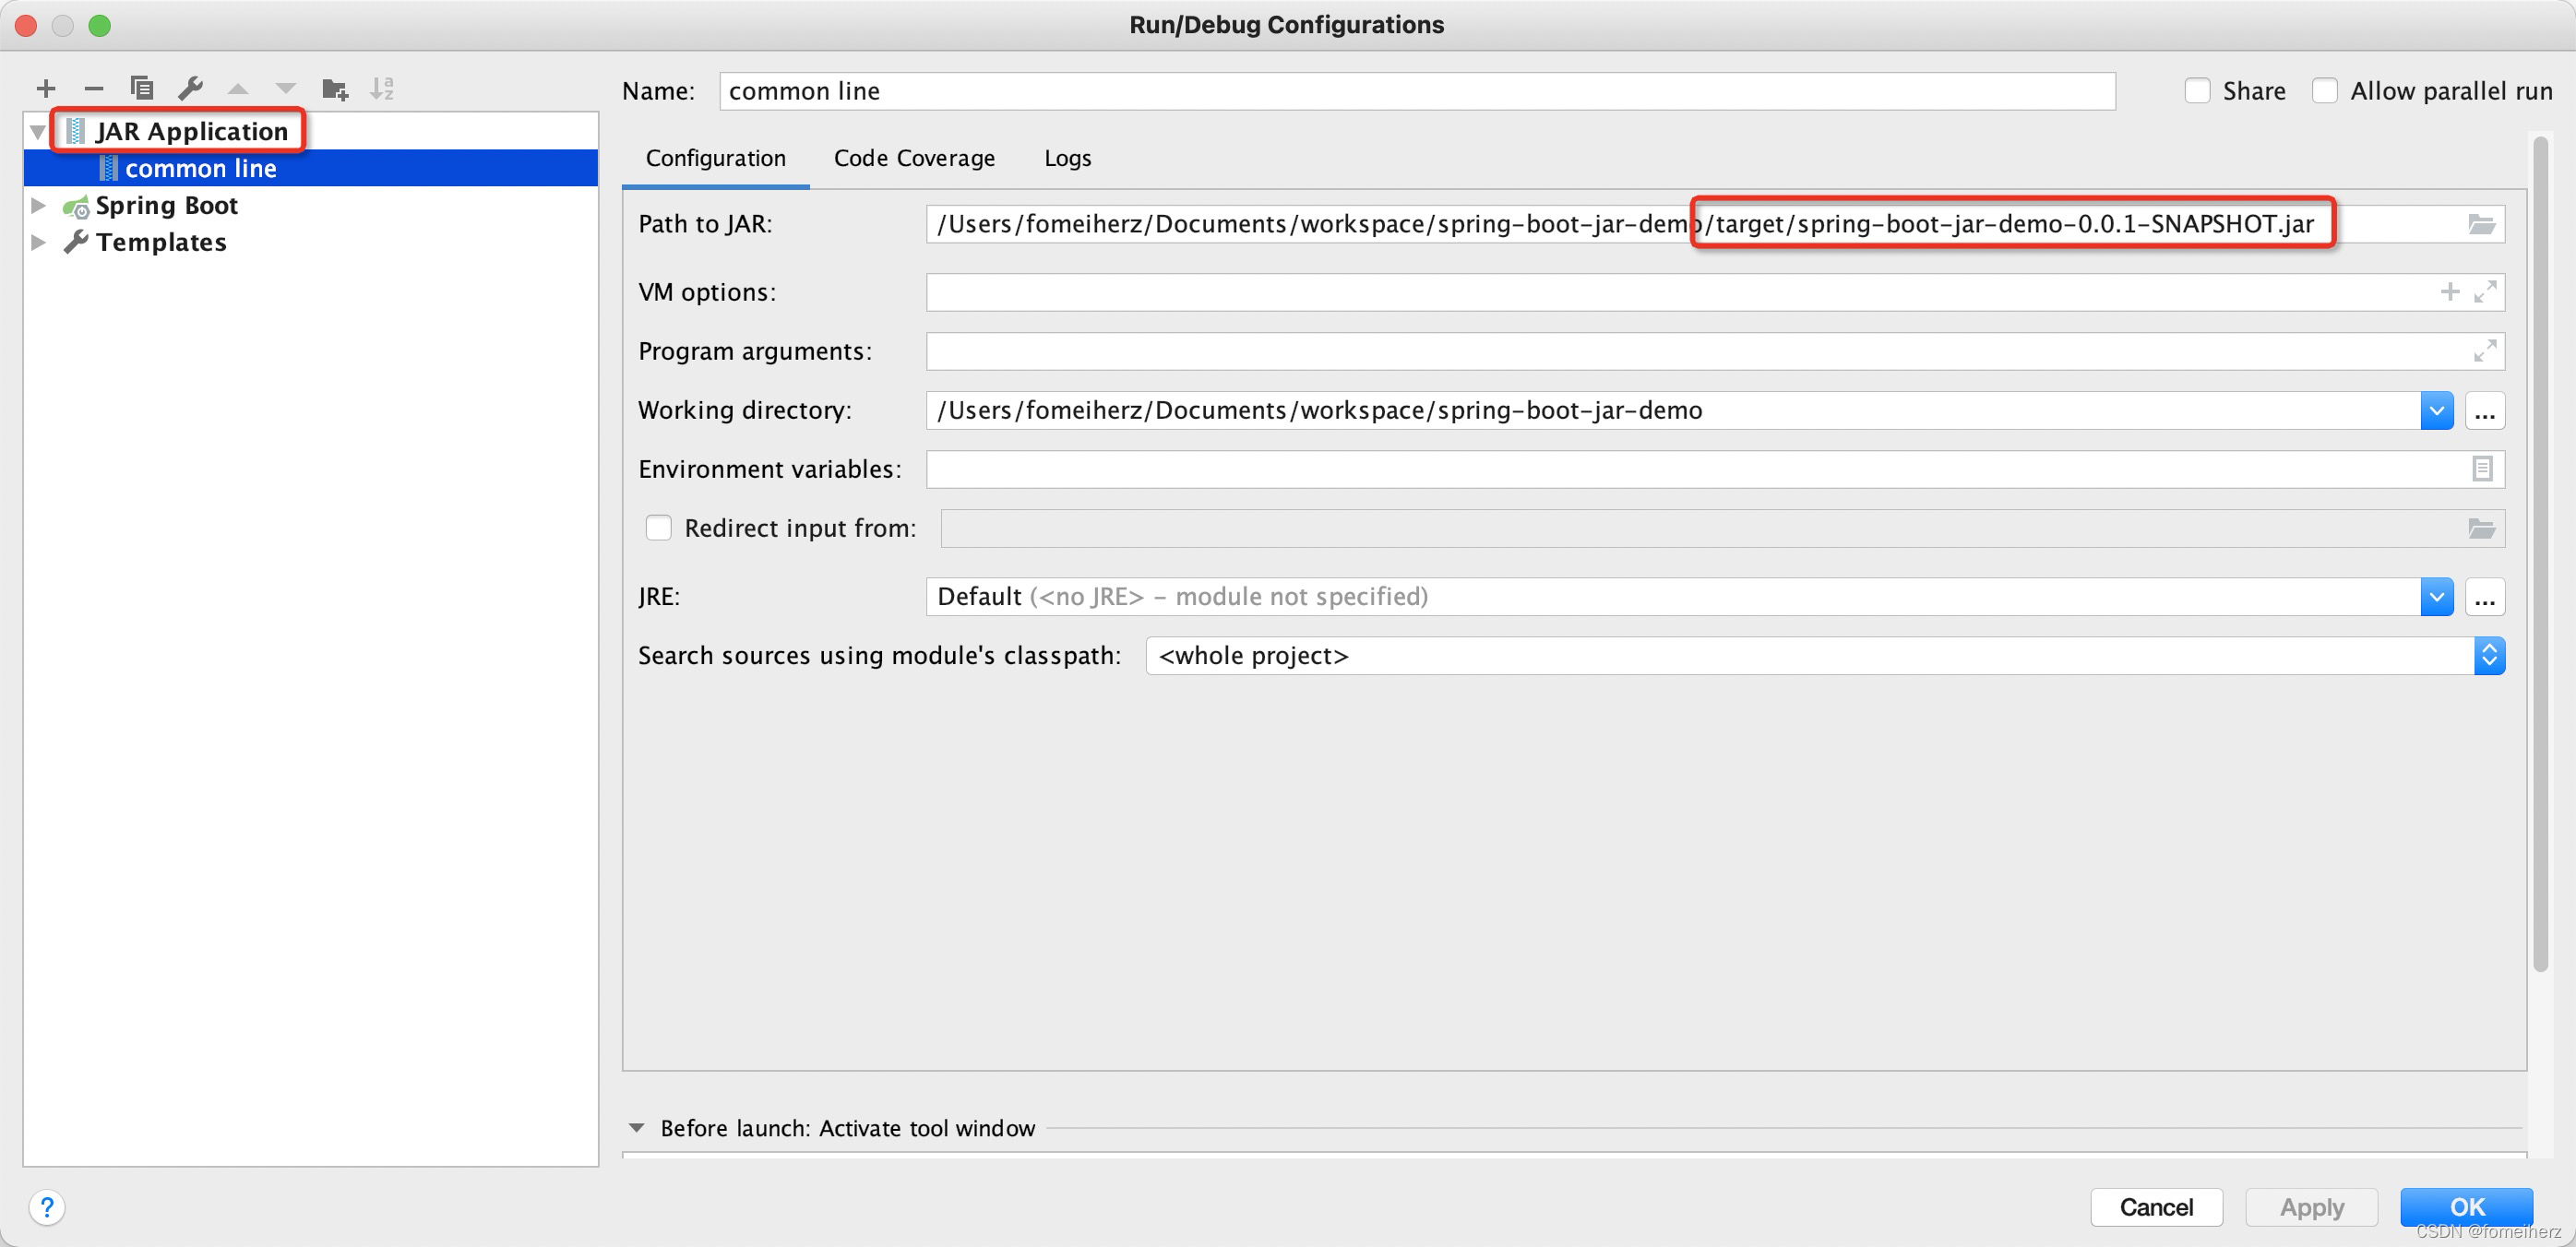Copy the configuration with the duplicate icon
The width and height of the screenshot is (2576, 1247).
click(142, 89)
